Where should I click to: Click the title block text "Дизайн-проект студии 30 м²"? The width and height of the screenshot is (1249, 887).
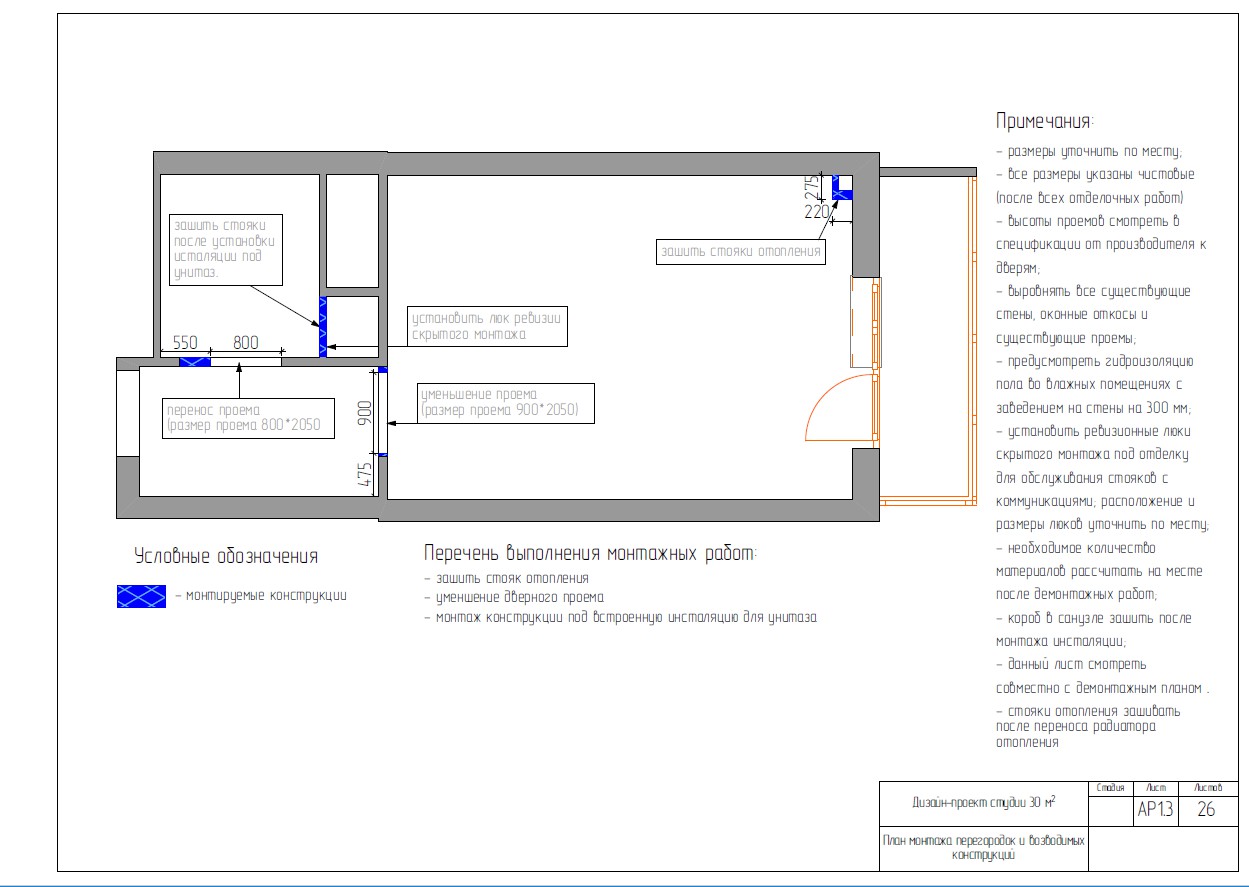coord(984,802)
